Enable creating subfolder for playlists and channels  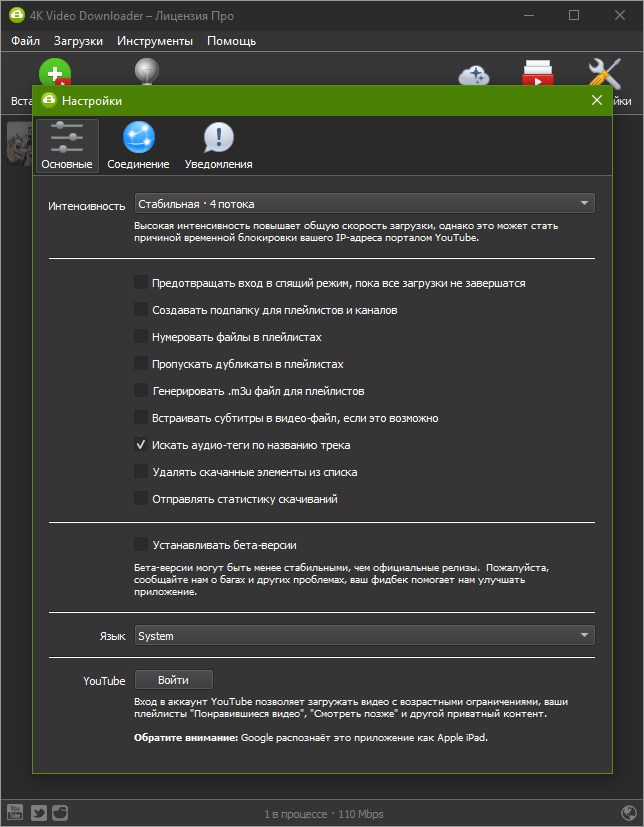pyautogui.click(x=140, y=309)
